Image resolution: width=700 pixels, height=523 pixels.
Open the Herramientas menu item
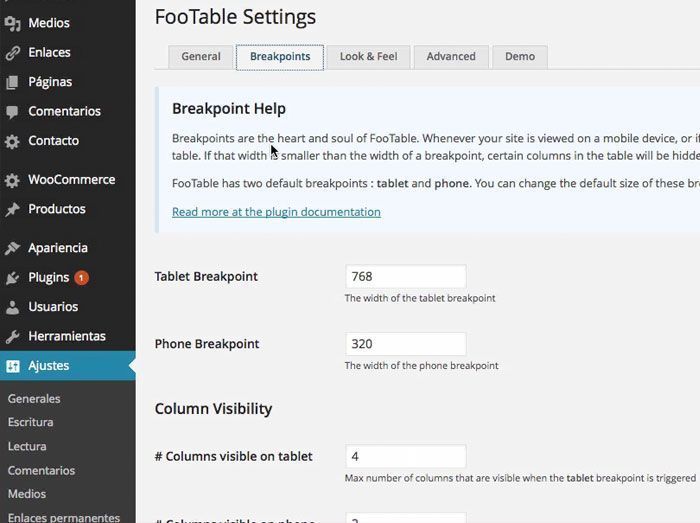tap(68, 336)
